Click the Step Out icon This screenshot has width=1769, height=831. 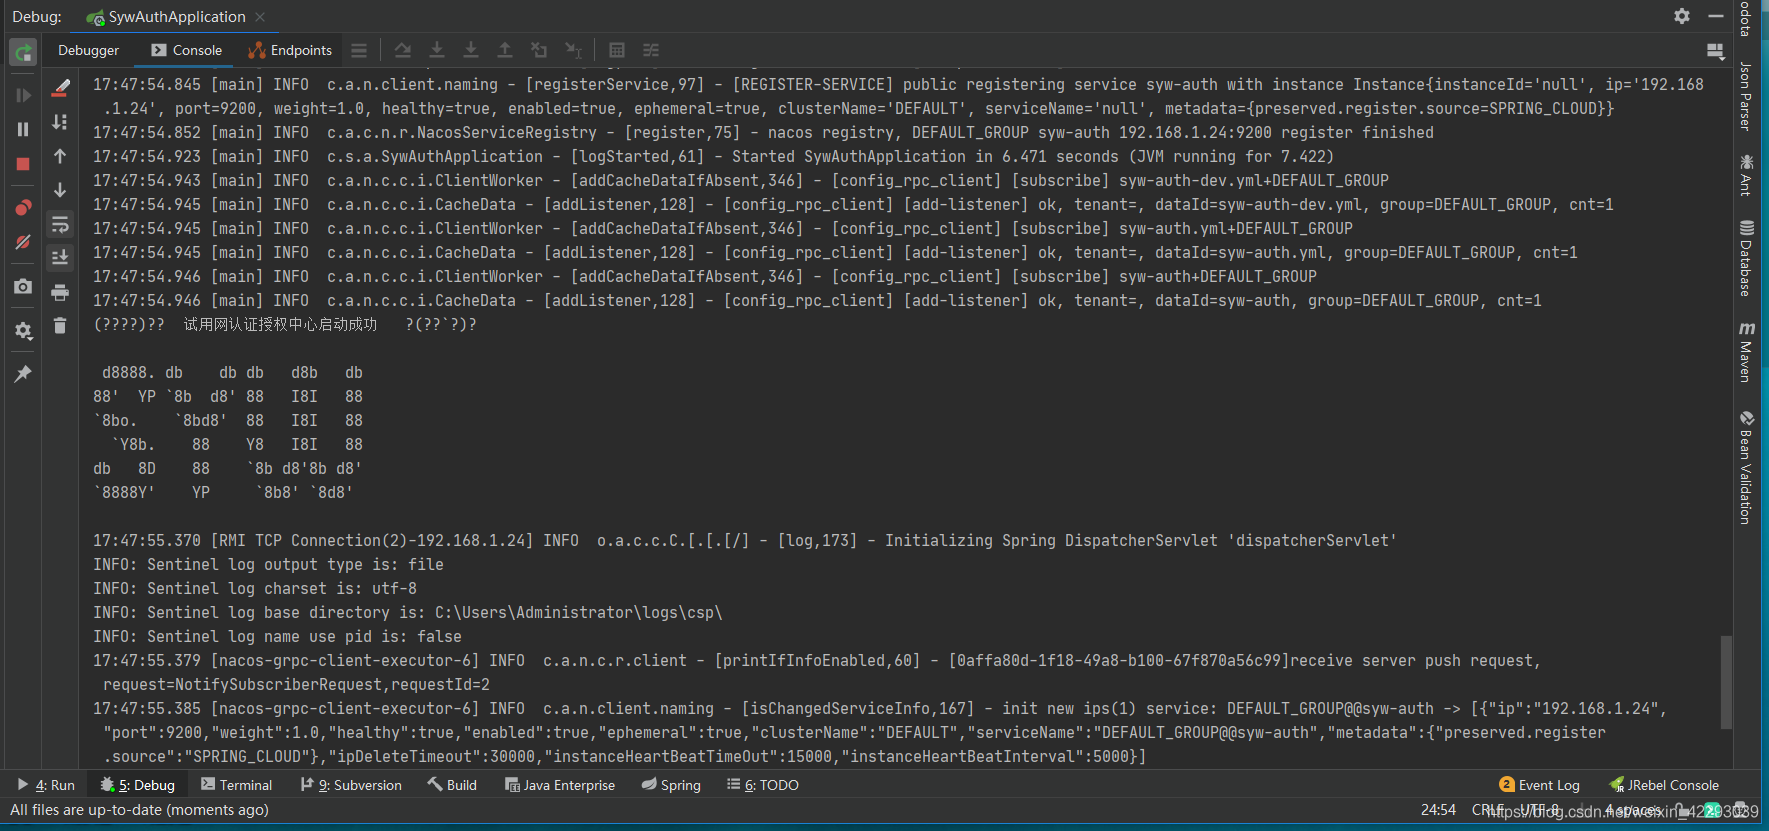click(505, 50)
